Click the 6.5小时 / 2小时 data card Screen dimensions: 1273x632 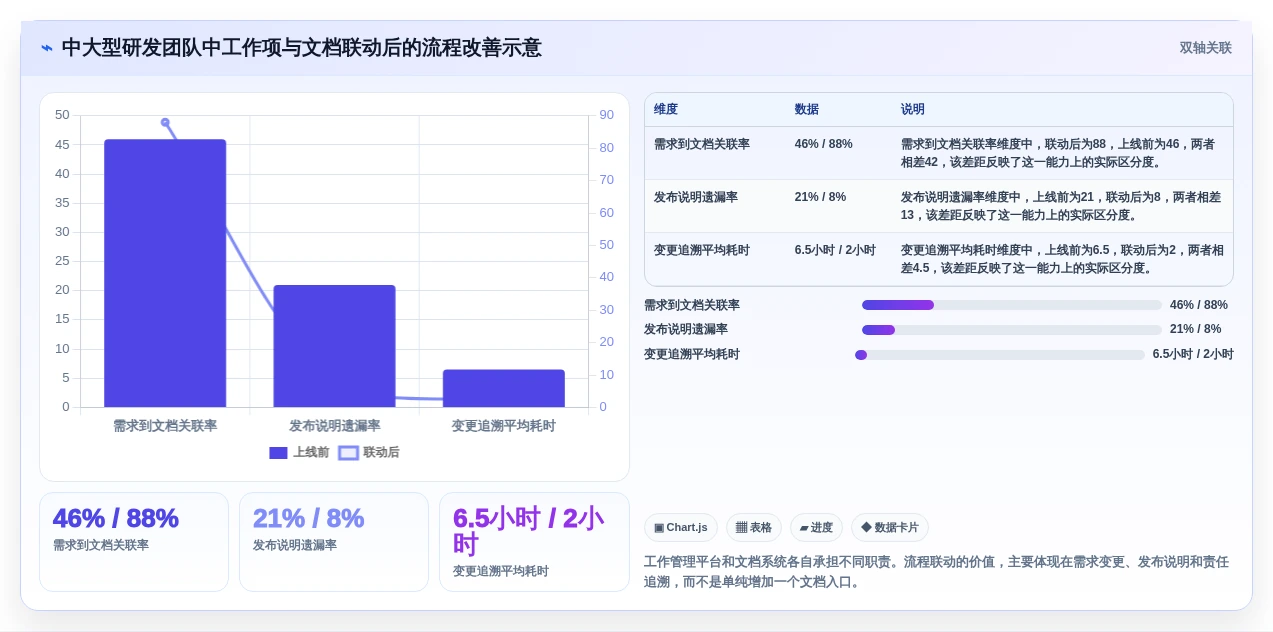[534, 542]
